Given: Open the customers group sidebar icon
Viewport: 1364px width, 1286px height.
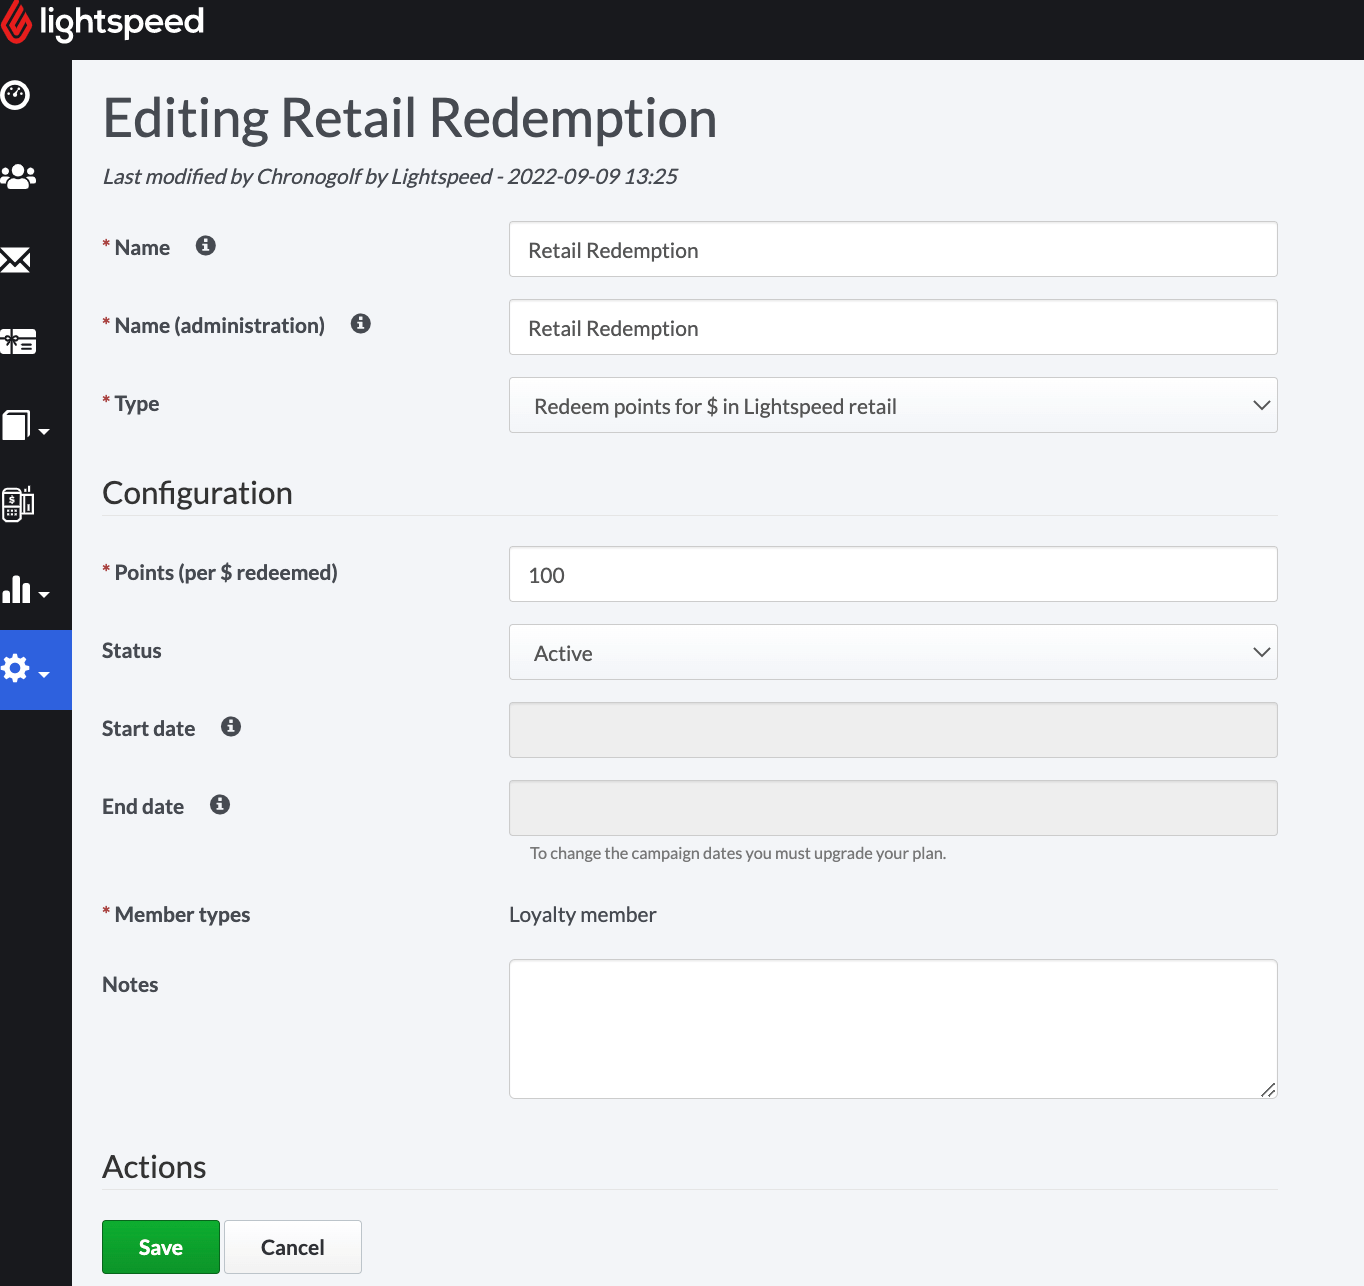Looking at the screenshot, I should tap(18, 177).
